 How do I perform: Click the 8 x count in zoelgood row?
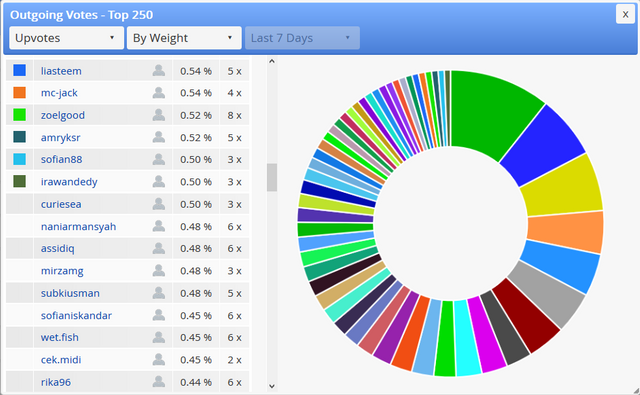click(x=234, y=115)
